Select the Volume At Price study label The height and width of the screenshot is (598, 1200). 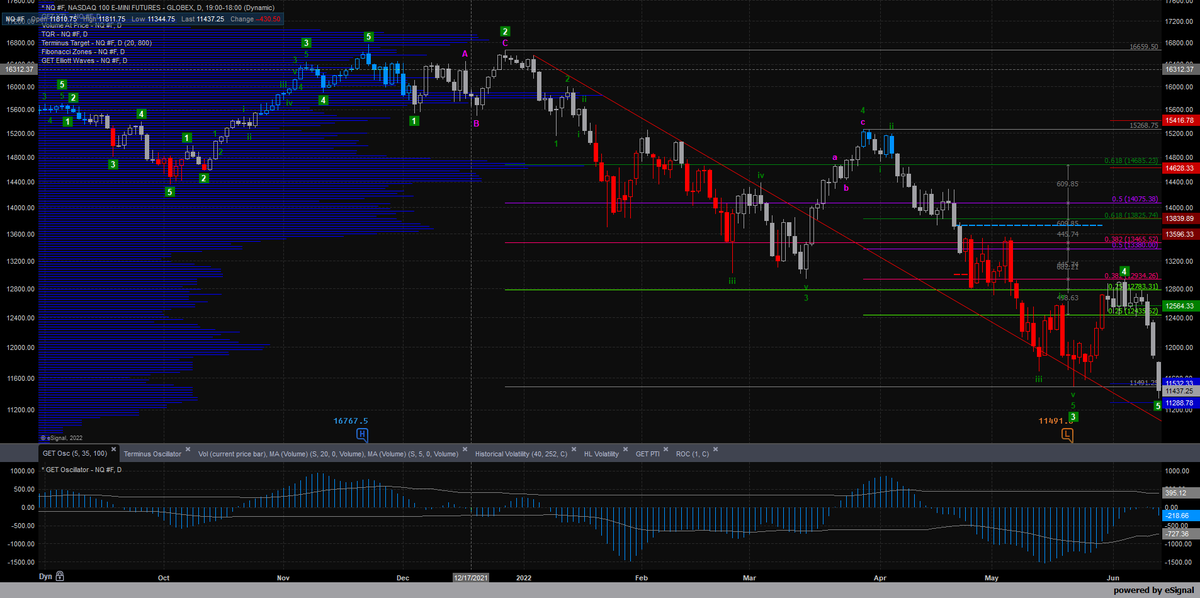pos(82,25)
